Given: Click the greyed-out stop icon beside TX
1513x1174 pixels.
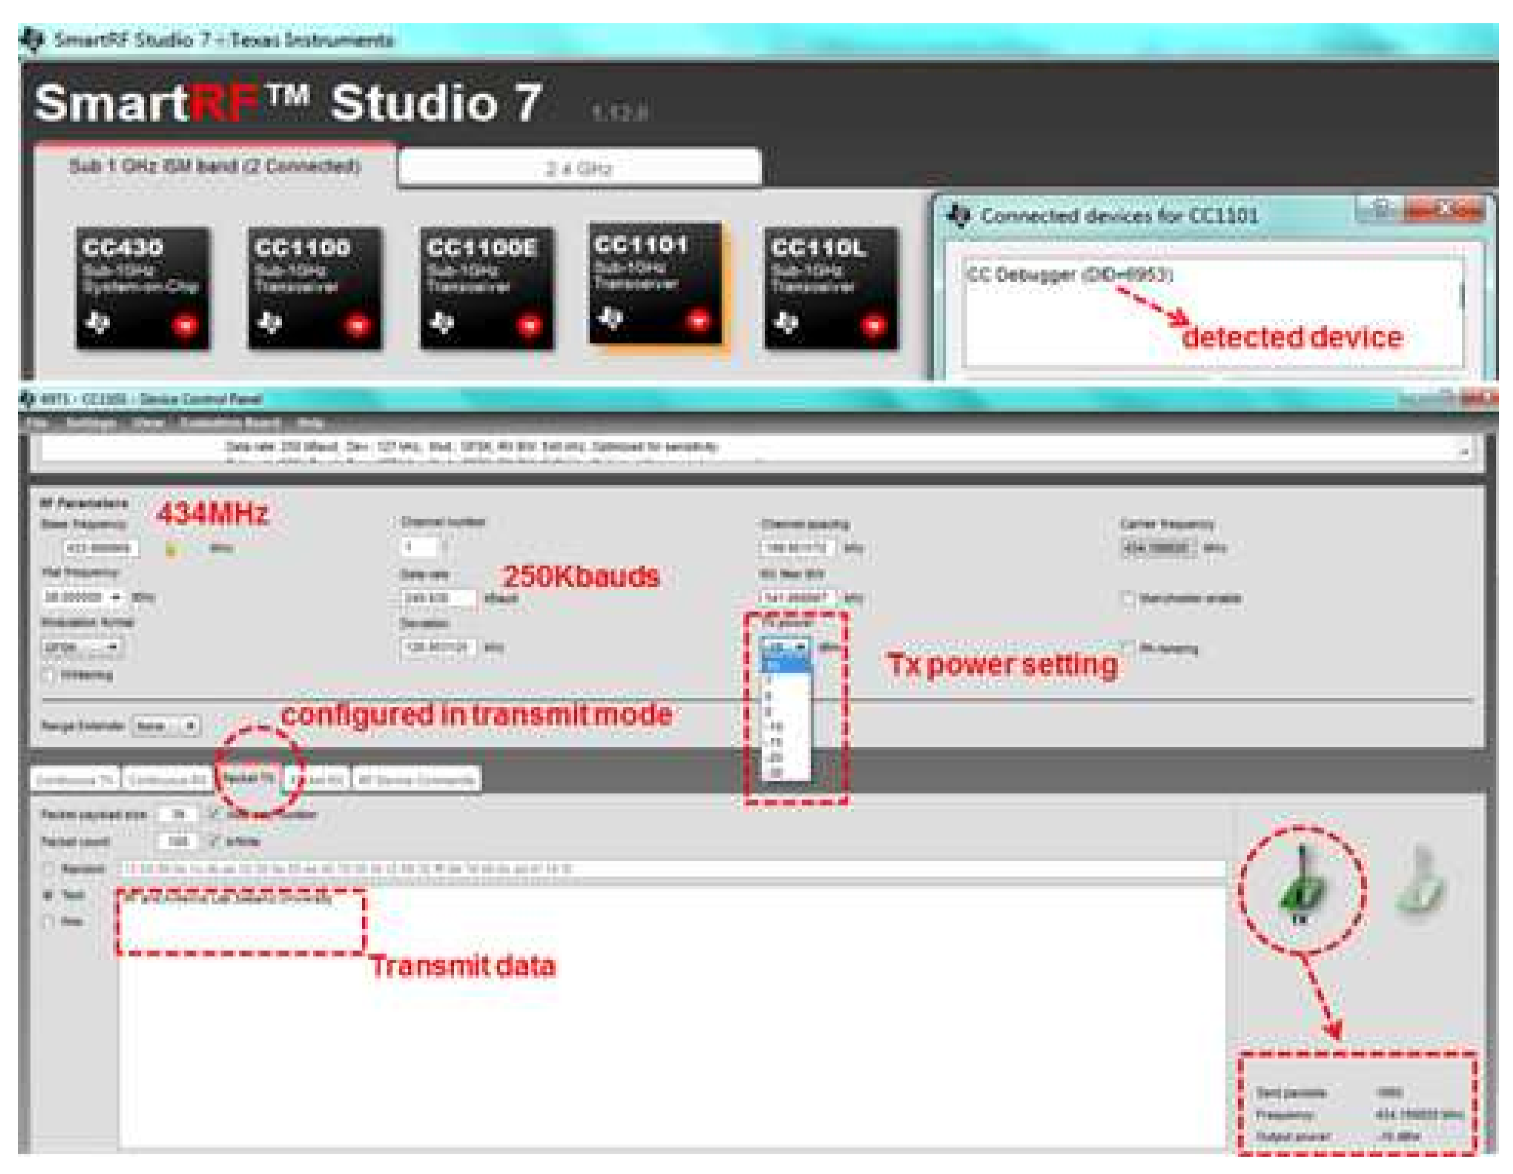Looking at the screenshot, I should point(1421,880).
